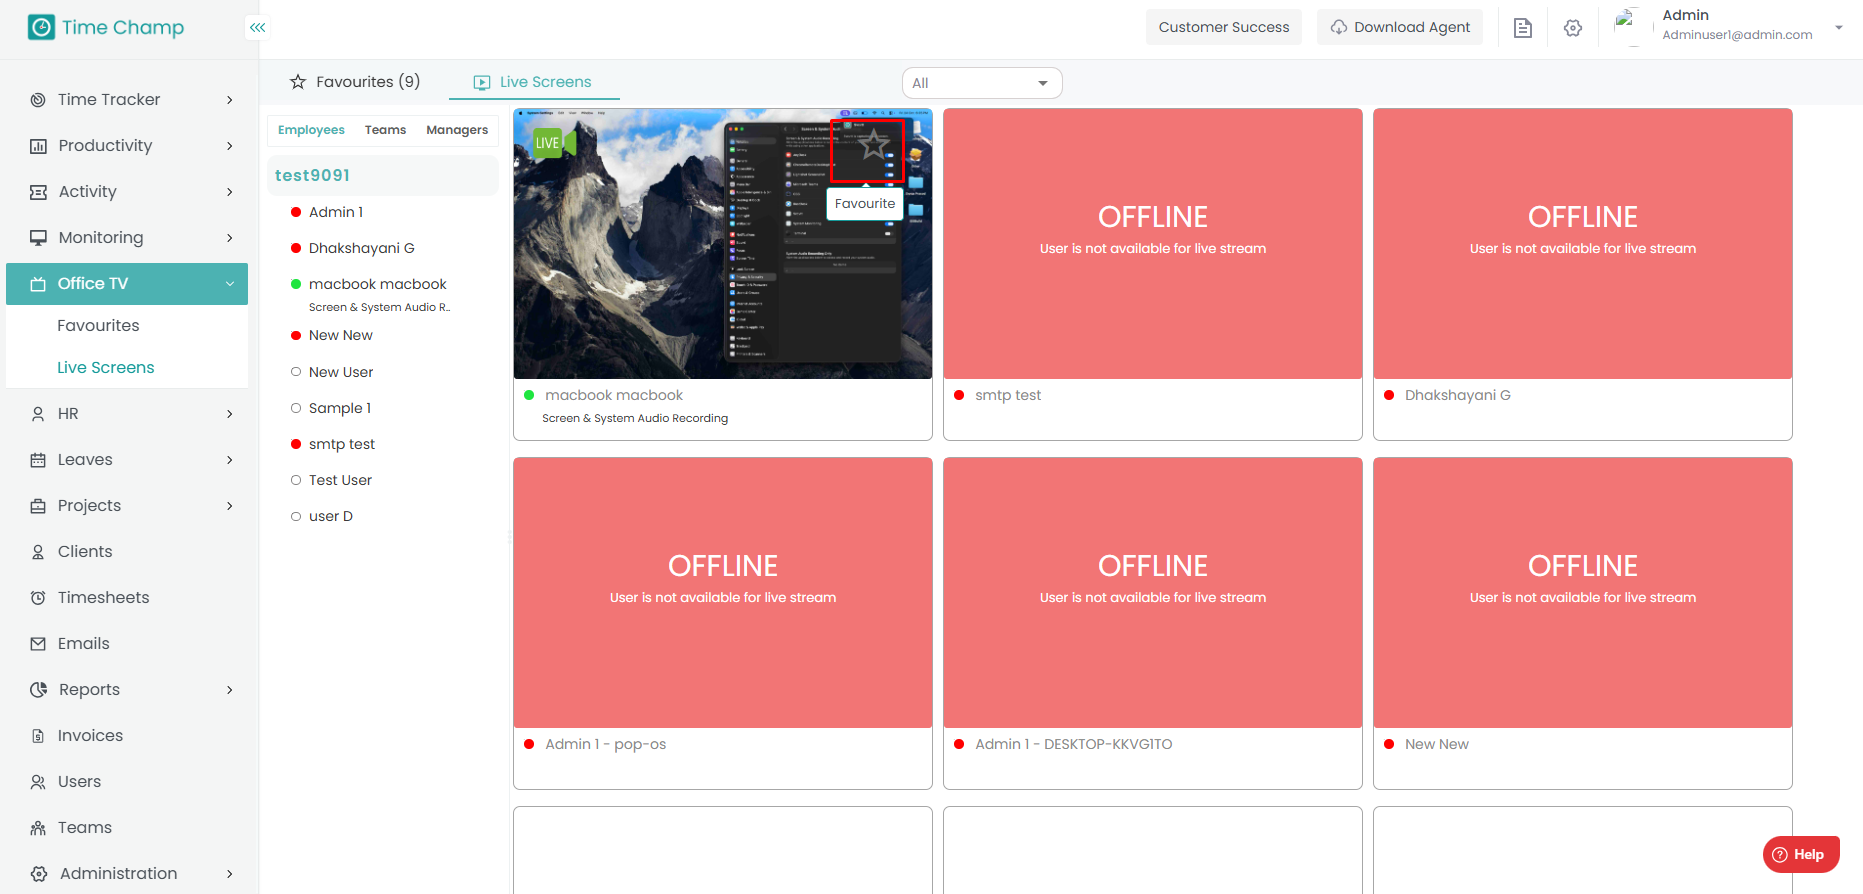The width and height of the screenshot is (1863, 894).
Task: Expand the Administration menu chevron
Action: (230, 874)
